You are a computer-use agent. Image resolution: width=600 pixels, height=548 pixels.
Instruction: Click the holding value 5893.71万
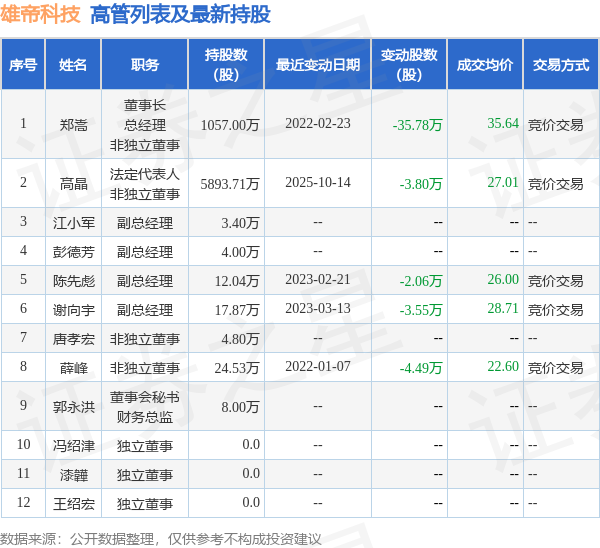(230, 184)
